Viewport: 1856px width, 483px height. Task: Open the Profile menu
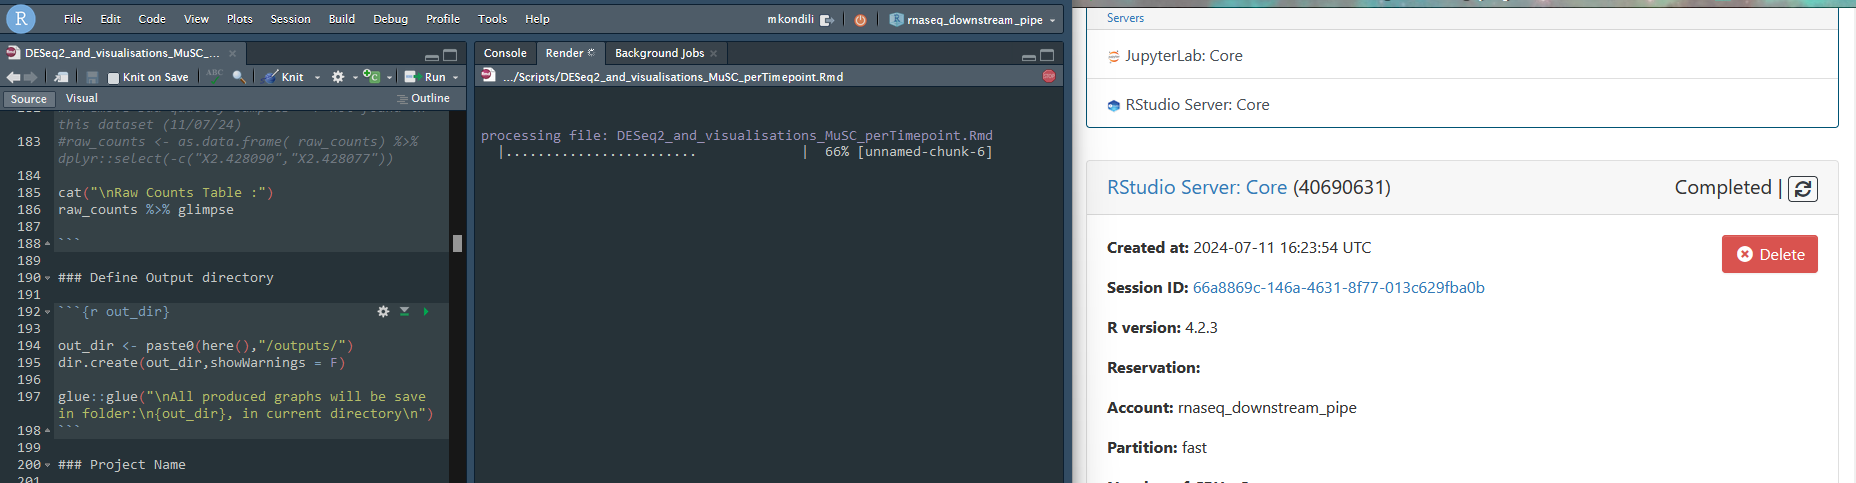443,19
